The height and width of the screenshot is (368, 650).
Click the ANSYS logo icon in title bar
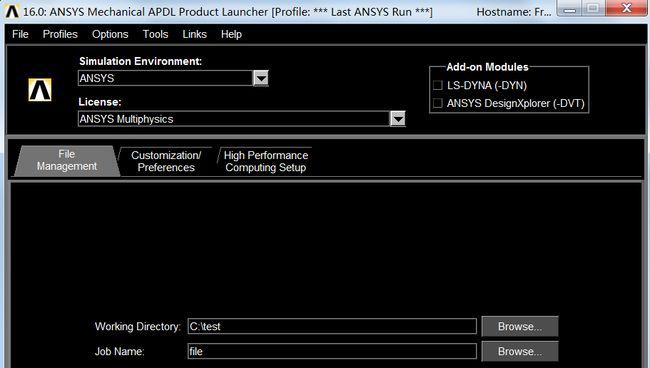[x=12, y=12]
